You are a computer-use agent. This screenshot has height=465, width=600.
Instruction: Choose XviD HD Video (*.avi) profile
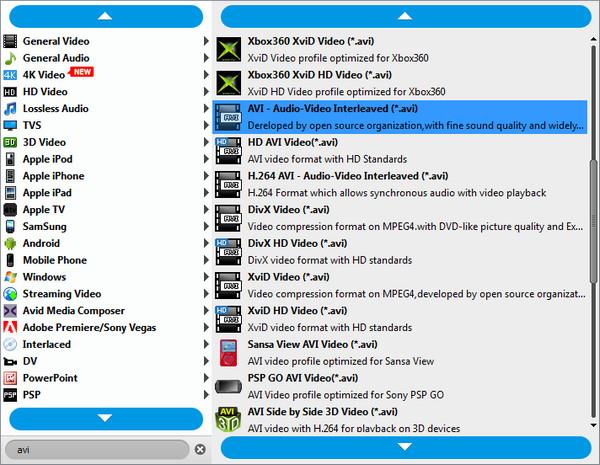tap(400, 319)
